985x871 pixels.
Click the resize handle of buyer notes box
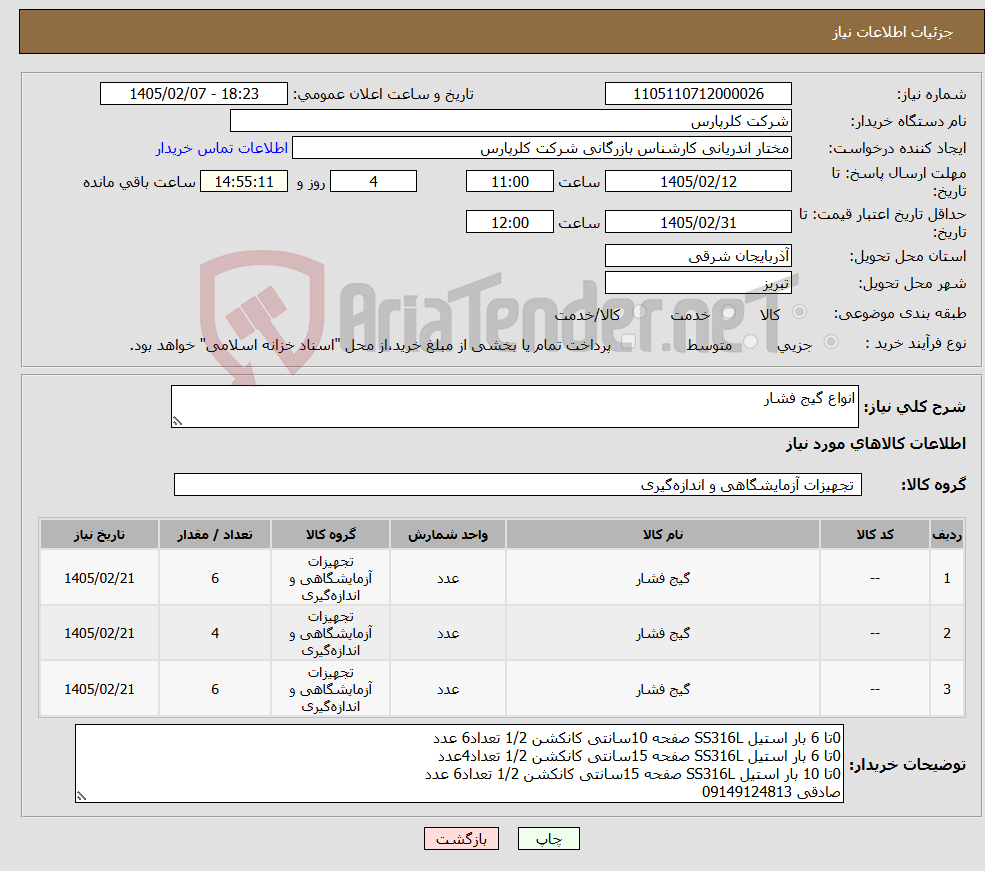[81, 796]
